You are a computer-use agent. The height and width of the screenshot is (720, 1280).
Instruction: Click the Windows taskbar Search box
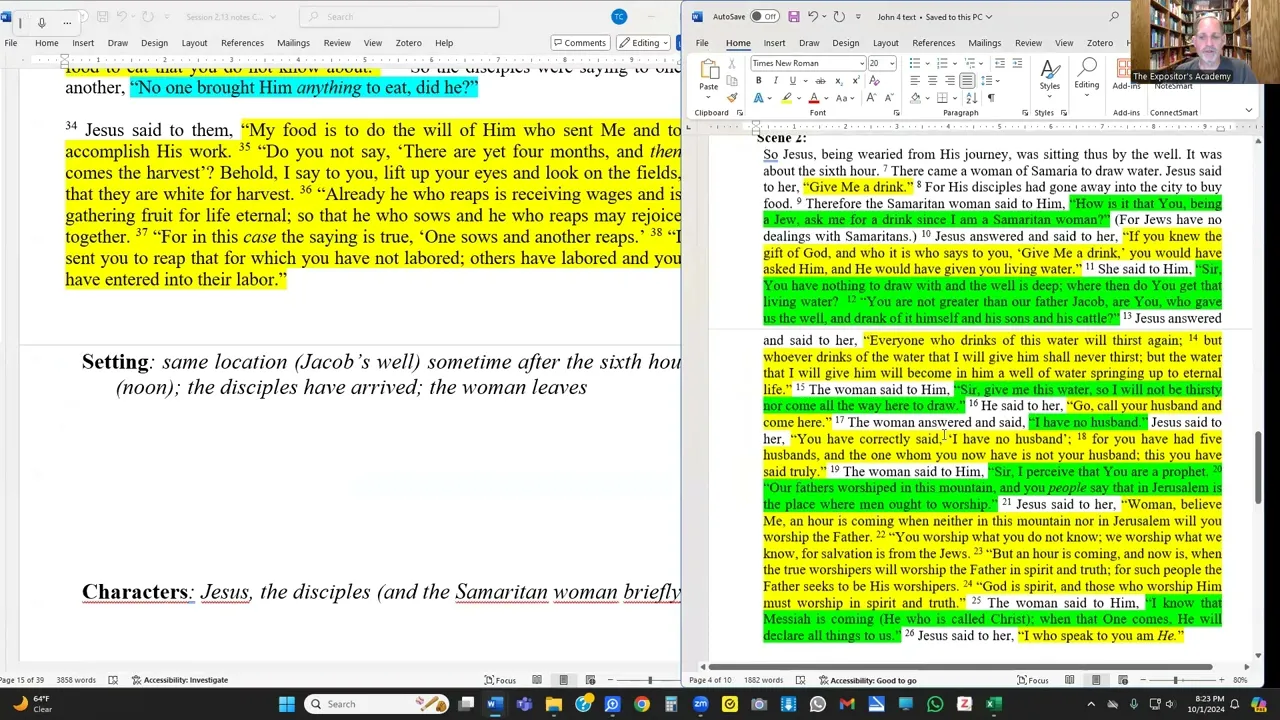point(372,704)
